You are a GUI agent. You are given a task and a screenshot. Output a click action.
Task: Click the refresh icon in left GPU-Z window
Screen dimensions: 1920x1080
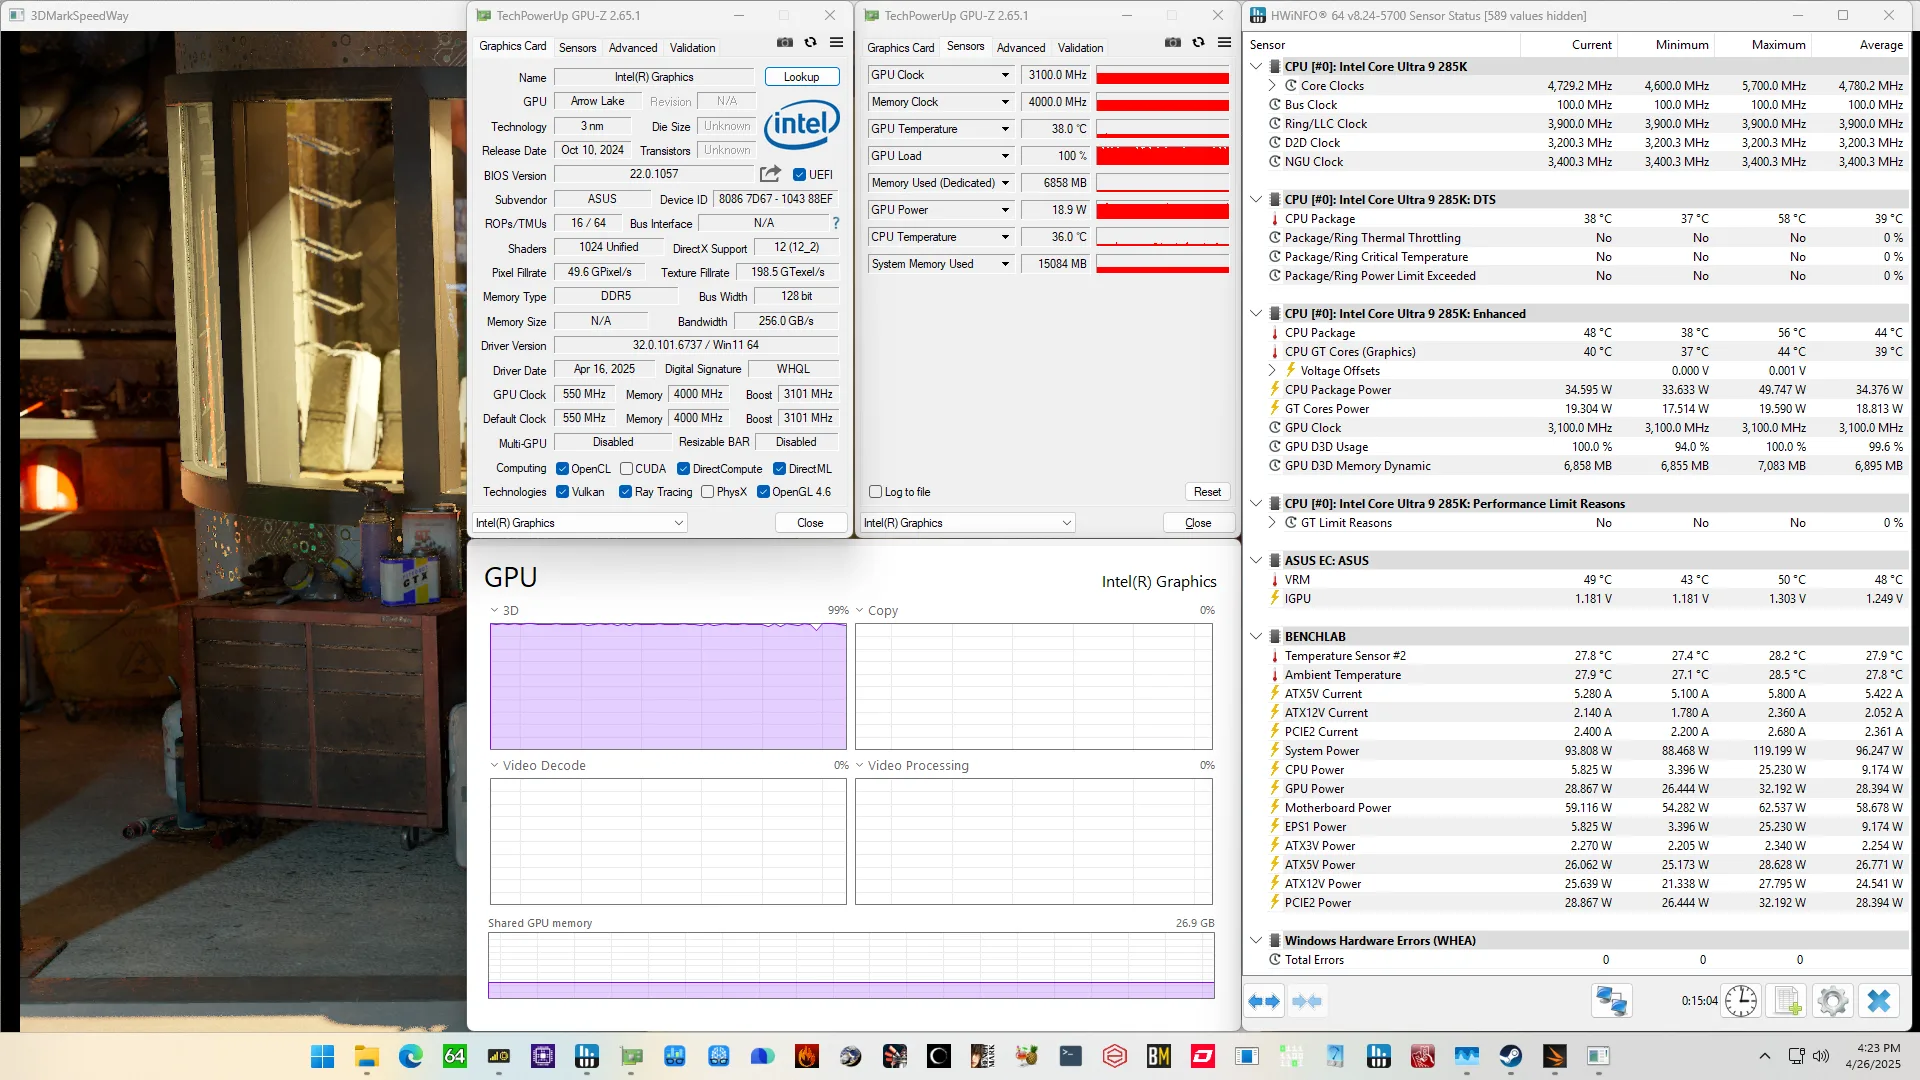[x=811, y=43]
